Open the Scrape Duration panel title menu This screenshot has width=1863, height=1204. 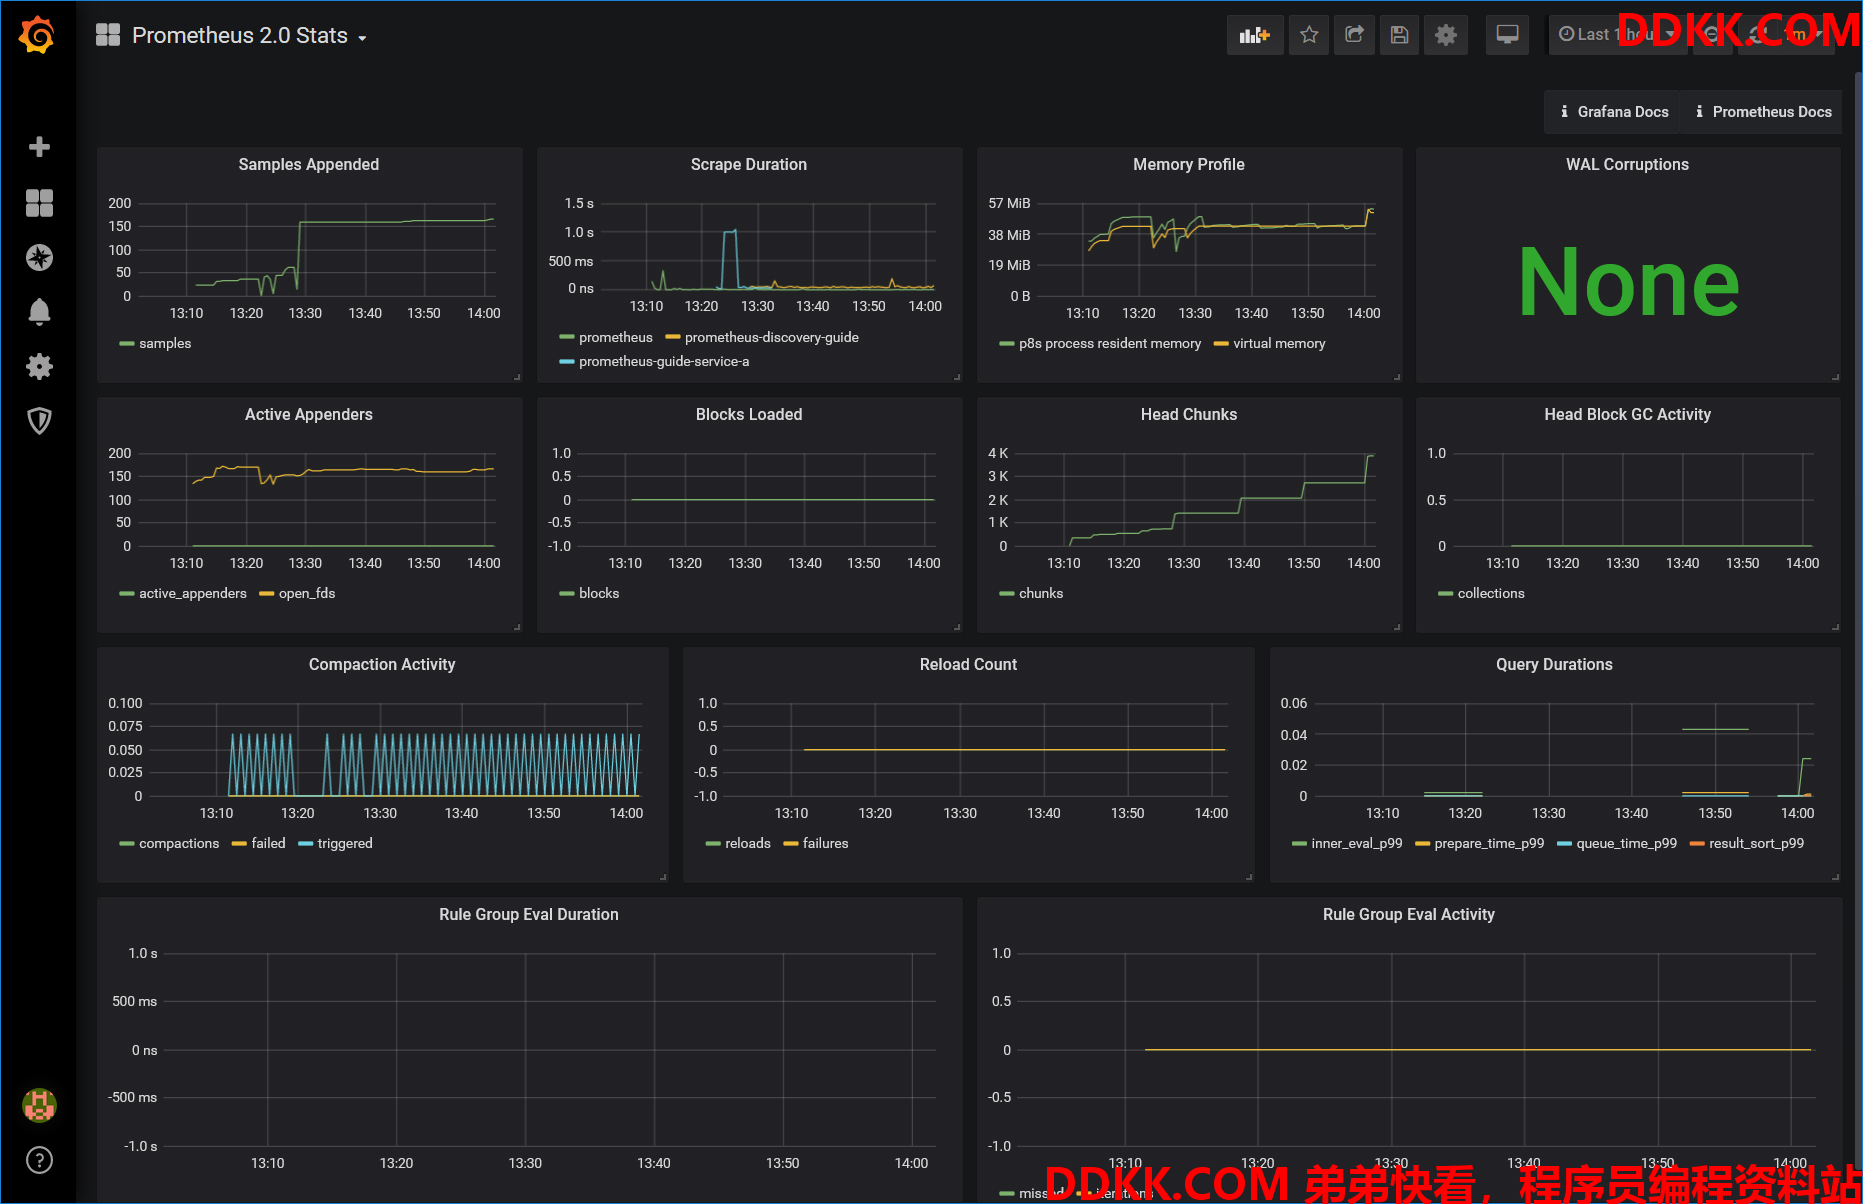749,164
